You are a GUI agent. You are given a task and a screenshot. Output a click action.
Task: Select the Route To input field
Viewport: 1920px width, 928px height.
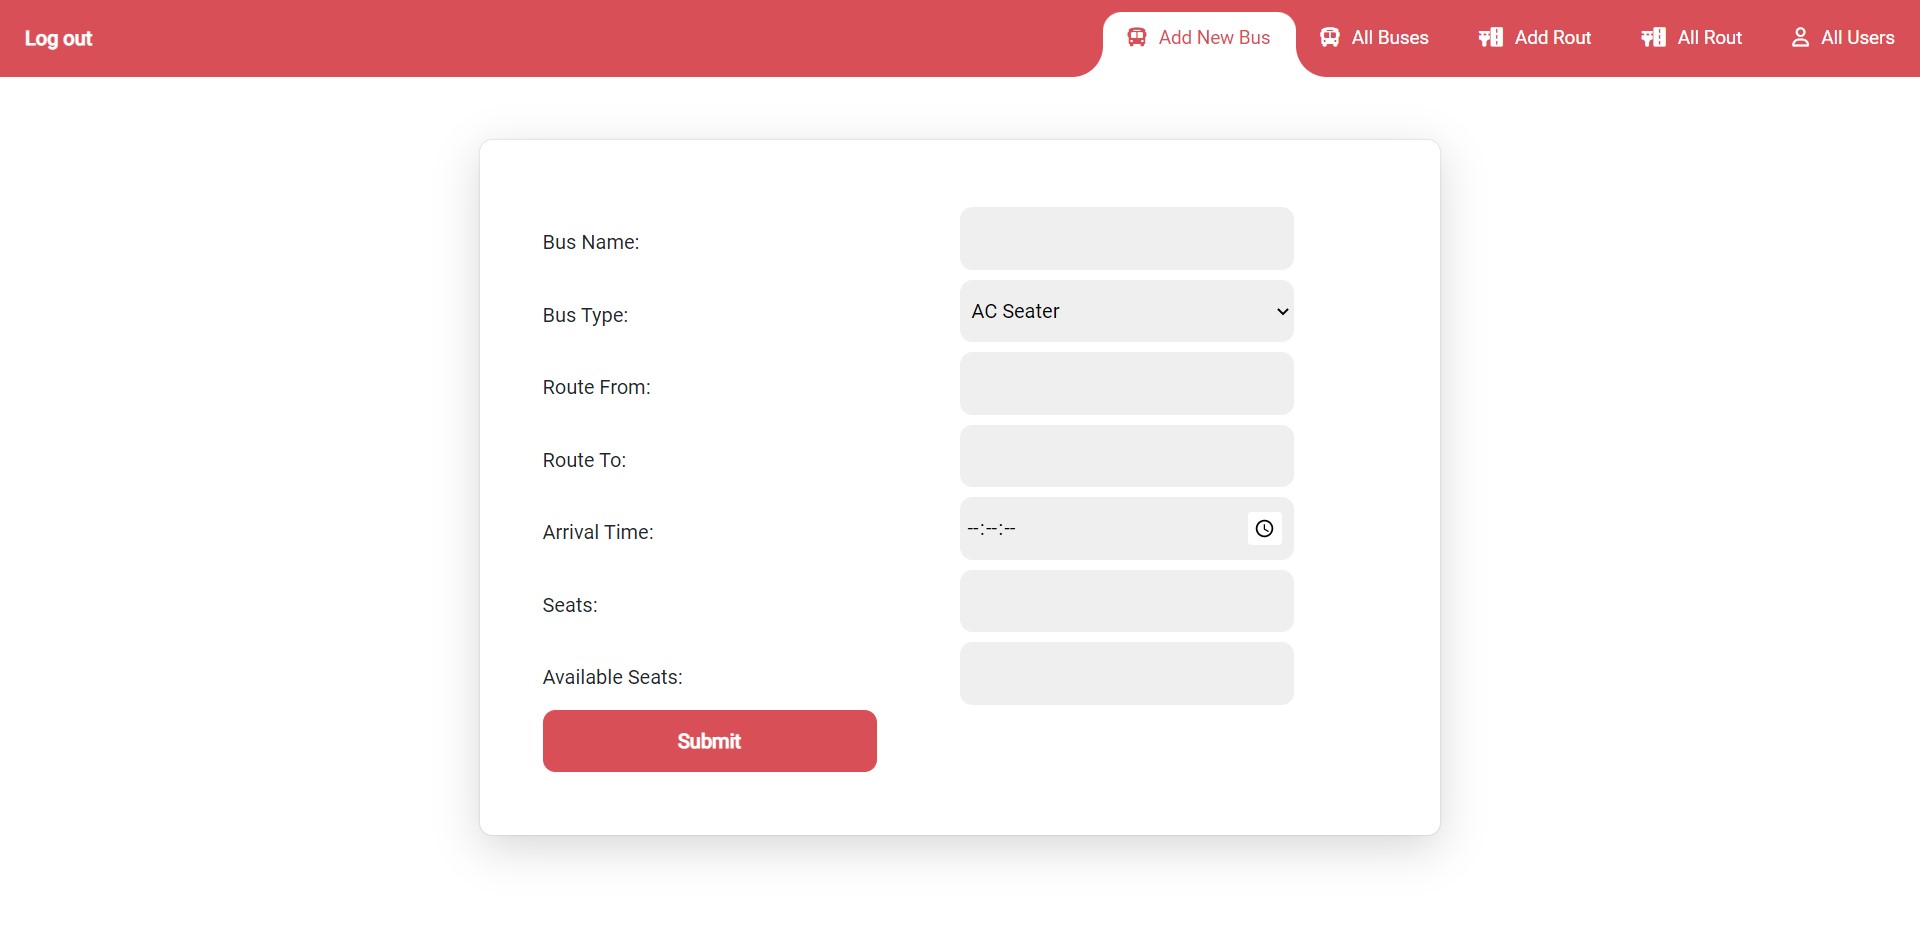coord(1126,457)
